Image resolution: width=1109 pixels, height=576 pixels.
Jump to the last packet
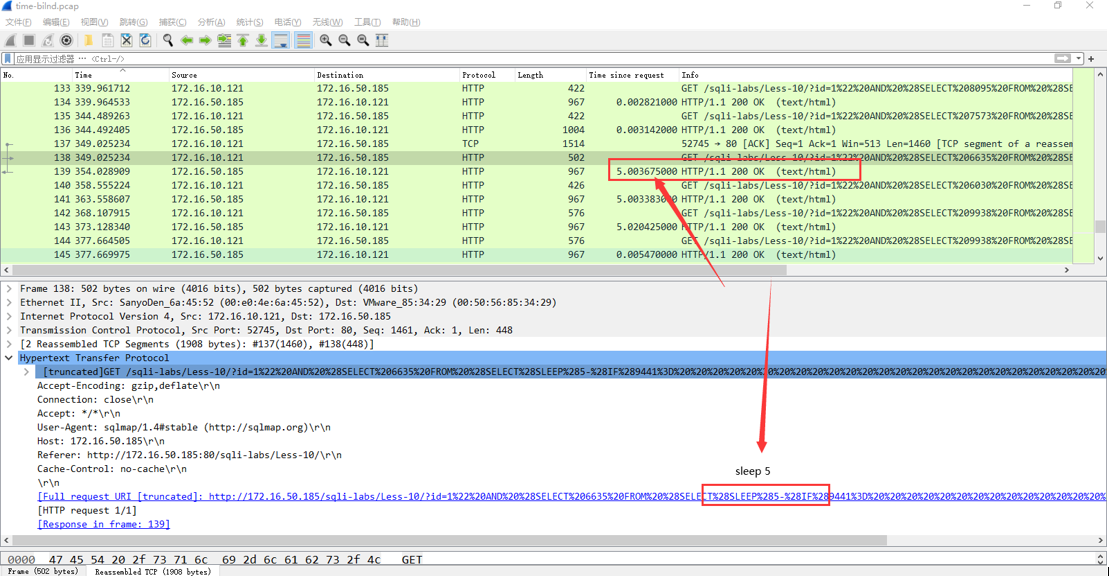pos(262,40)
